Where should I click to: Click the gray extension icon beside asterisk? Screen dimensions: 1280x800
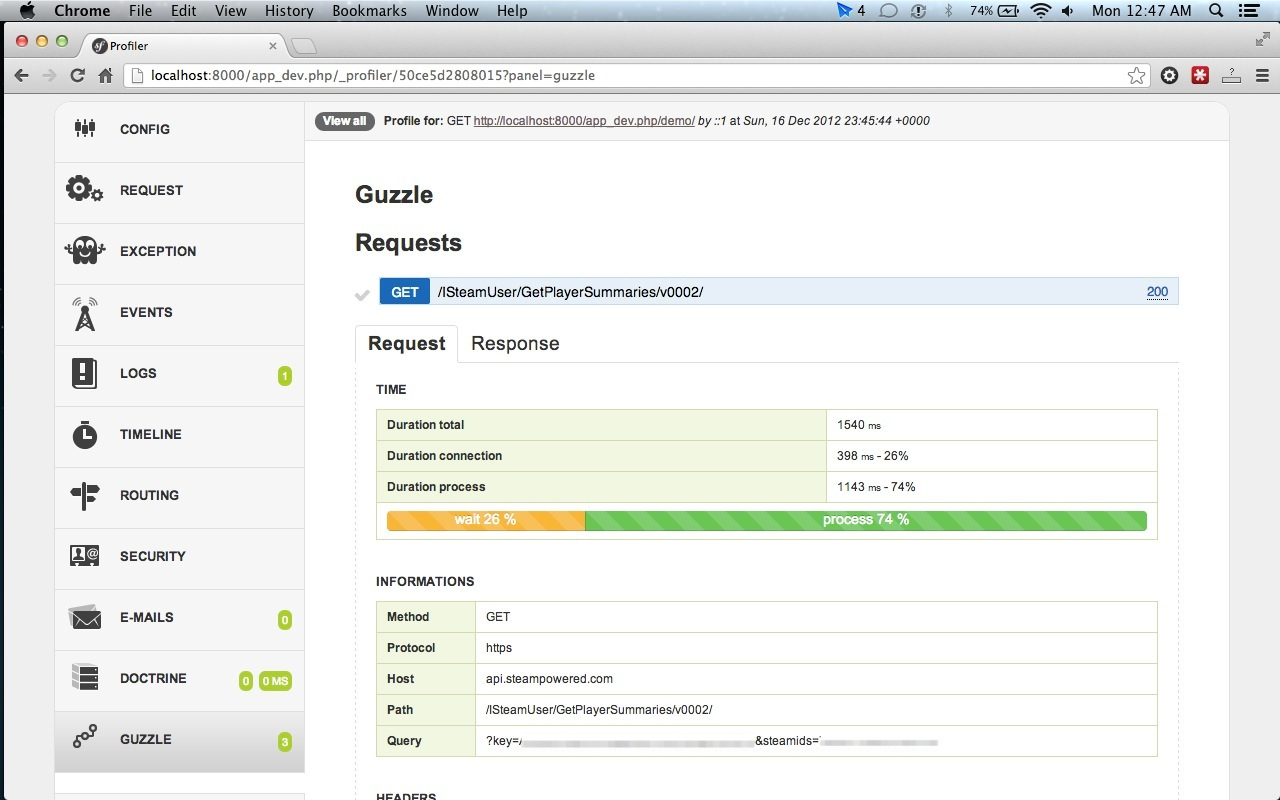[1231, 75]
